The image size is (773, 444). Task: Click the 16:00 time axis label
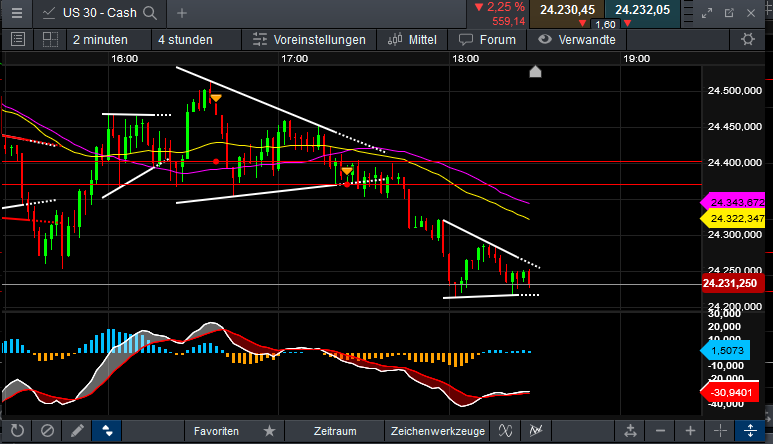click(x=125, y=59)
